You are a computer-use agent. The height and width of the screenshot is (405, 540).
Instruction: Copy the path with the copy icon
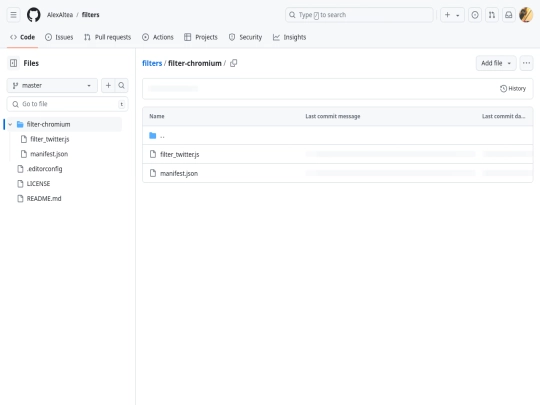click(x=233, y=63)
